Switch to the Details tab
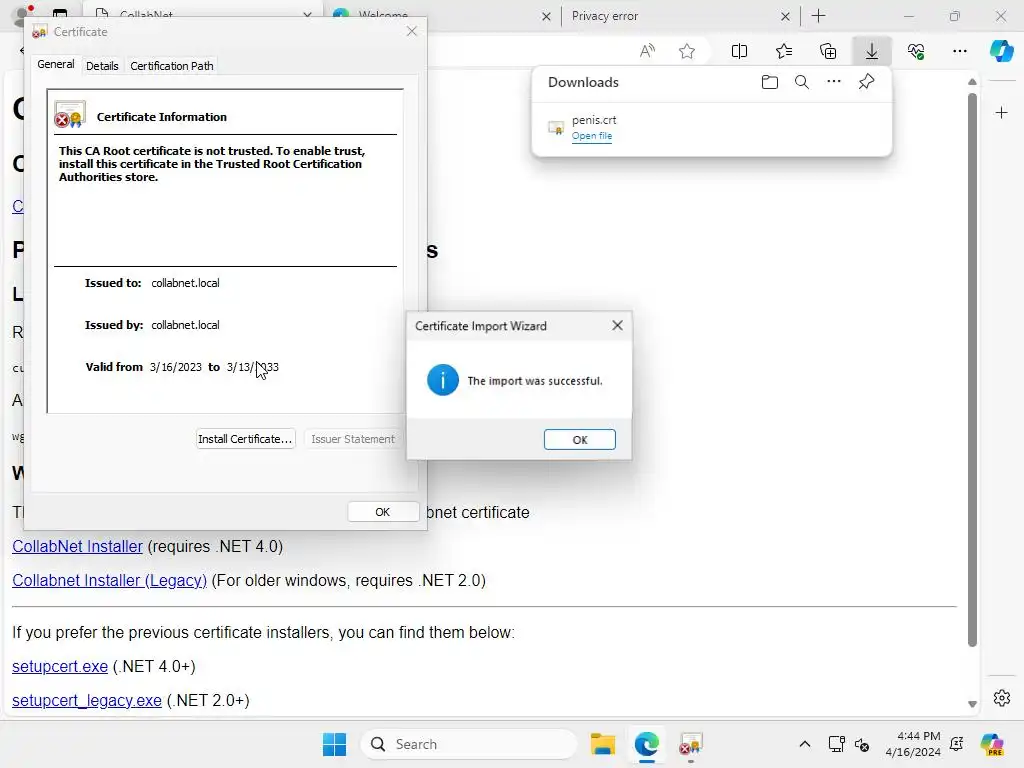 click(102, 66)
